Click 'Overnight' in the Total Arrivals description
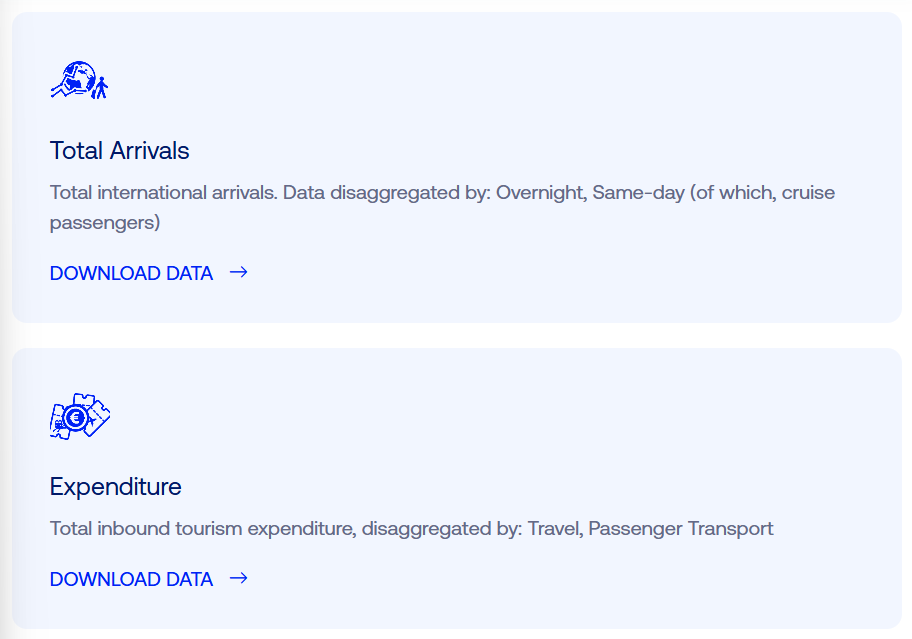Viewport: 912px width, 639px height. pos(540,192)
